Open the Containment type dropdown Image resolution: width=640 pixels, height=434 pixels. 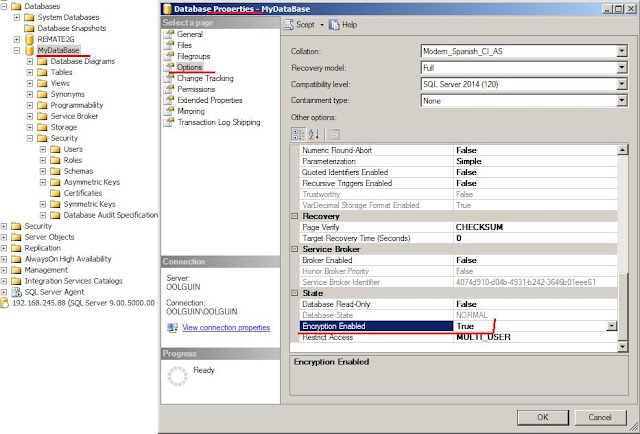click(622, 100)
